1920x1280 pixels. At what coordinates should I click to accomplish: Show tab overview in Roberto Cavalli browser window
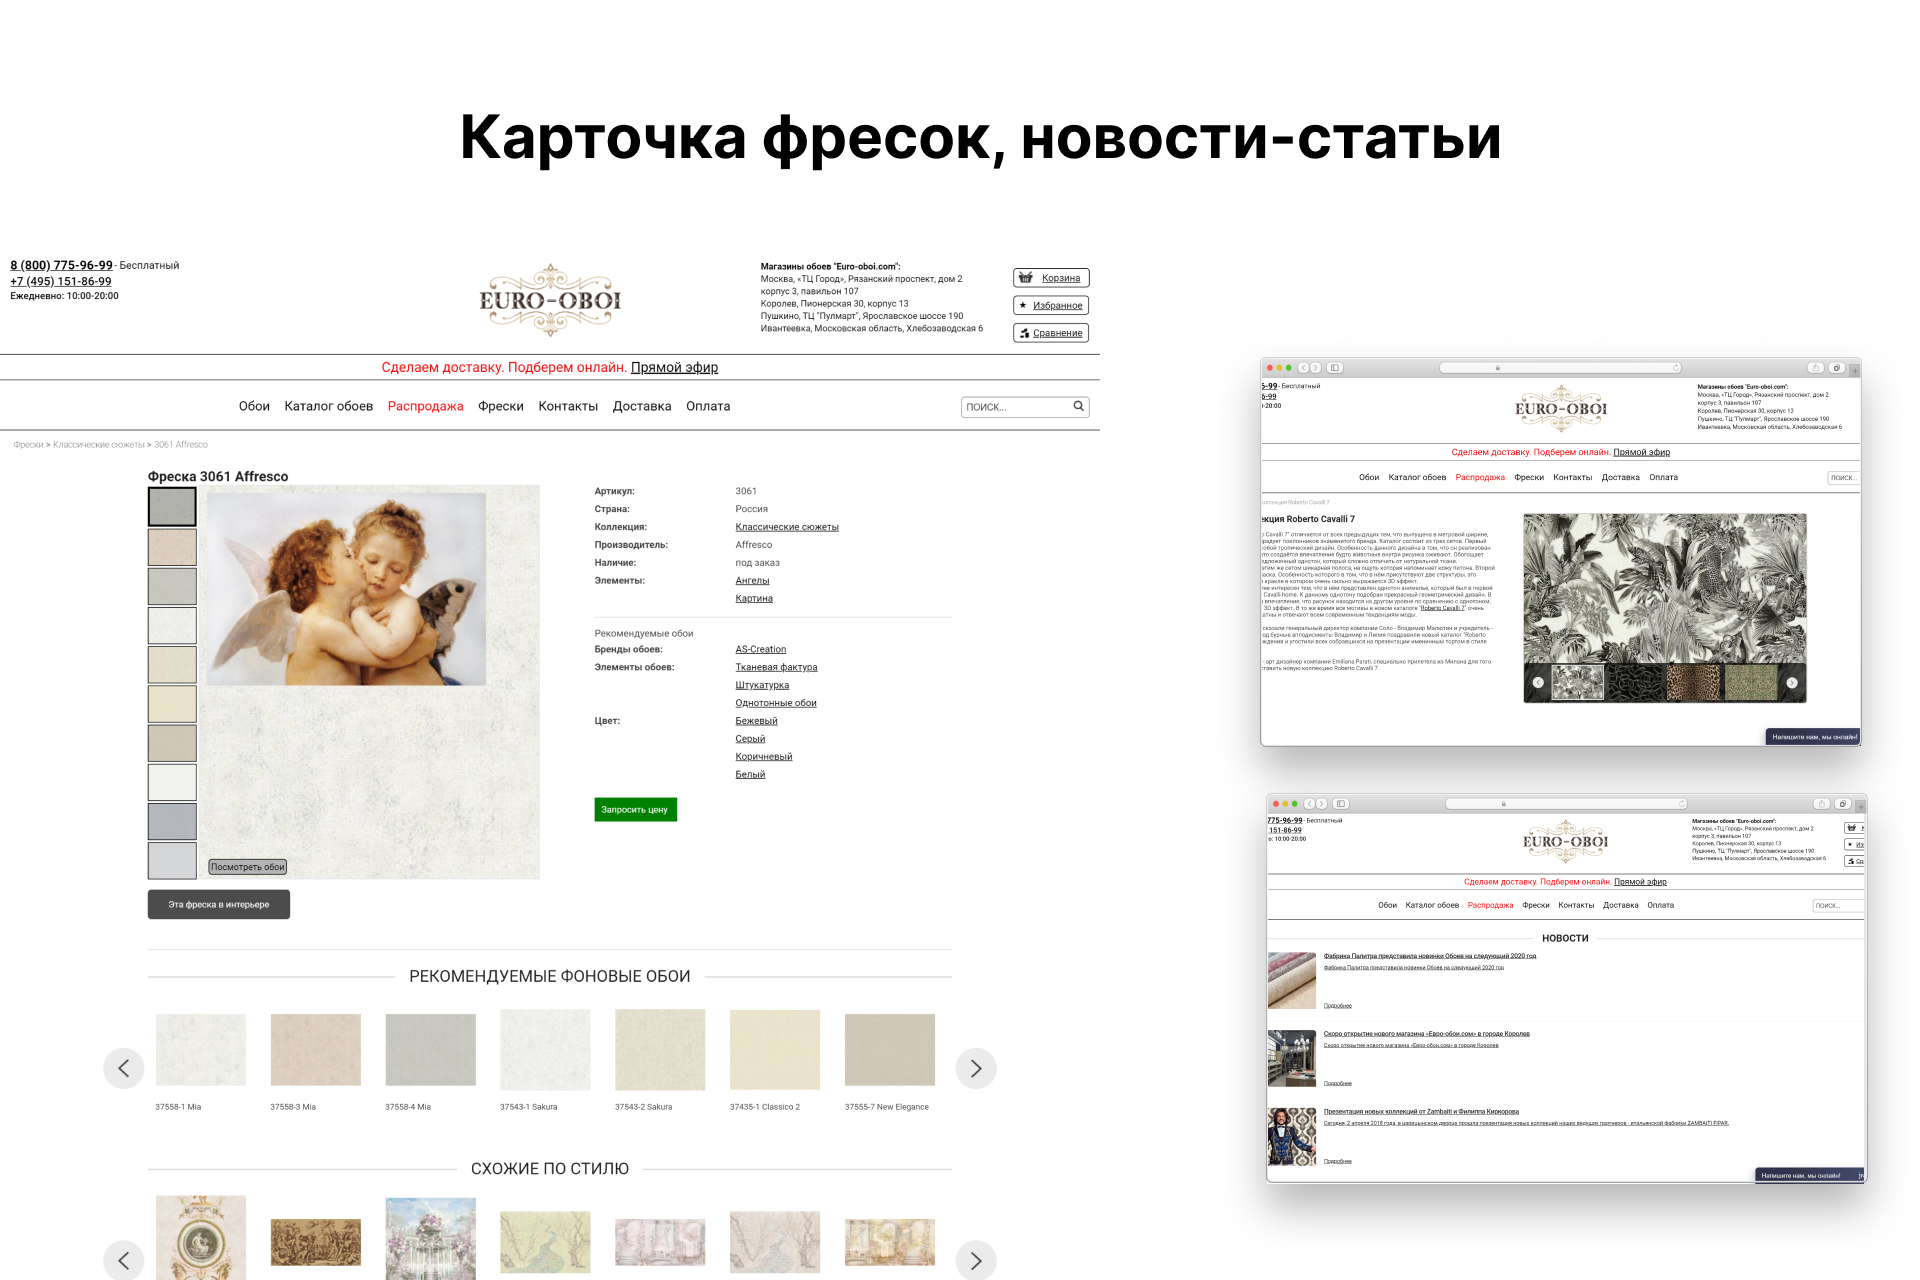point(1837,368)
